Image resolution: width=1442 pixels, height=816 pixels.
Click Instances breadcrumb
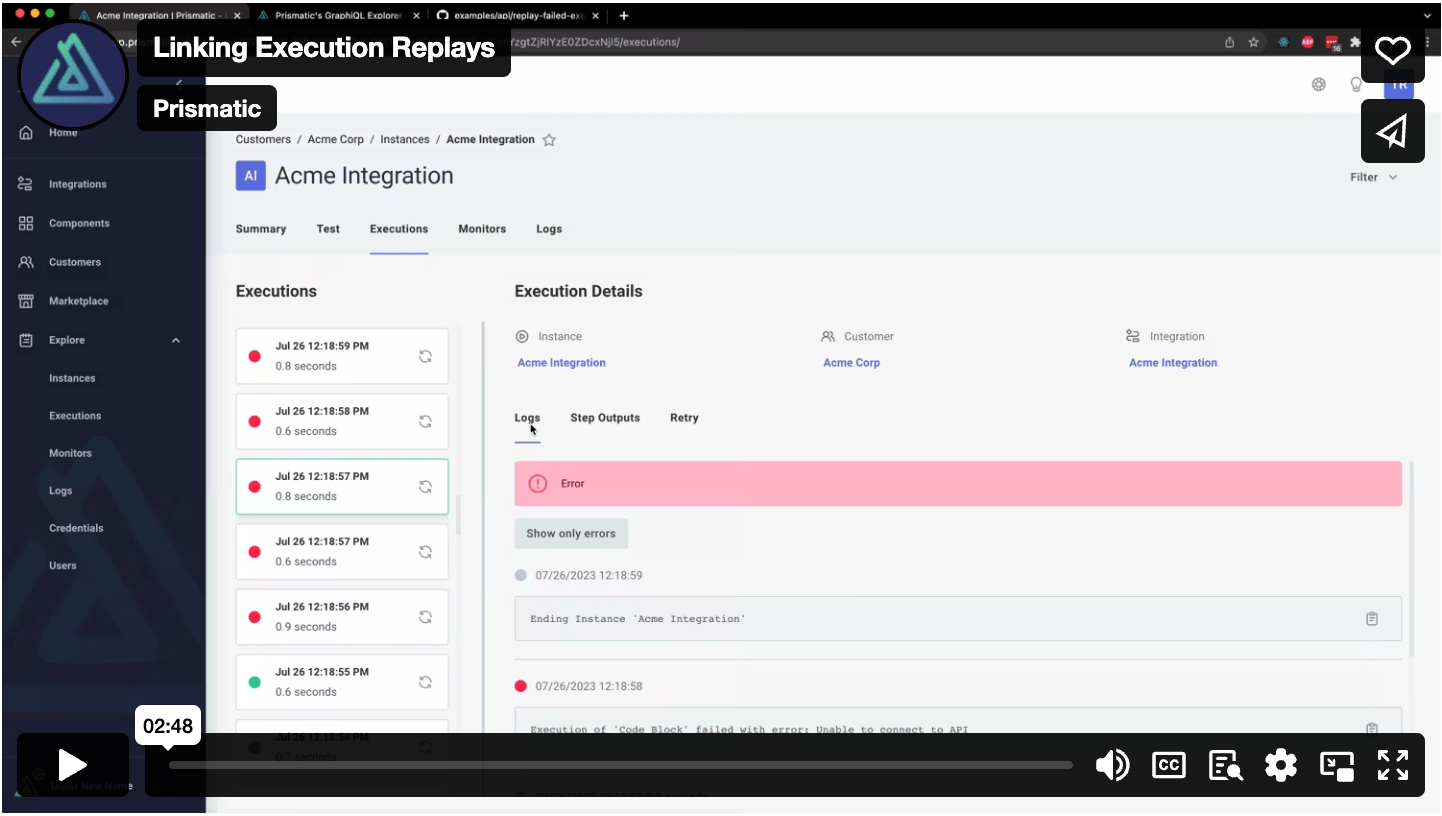tap(405, 139)
